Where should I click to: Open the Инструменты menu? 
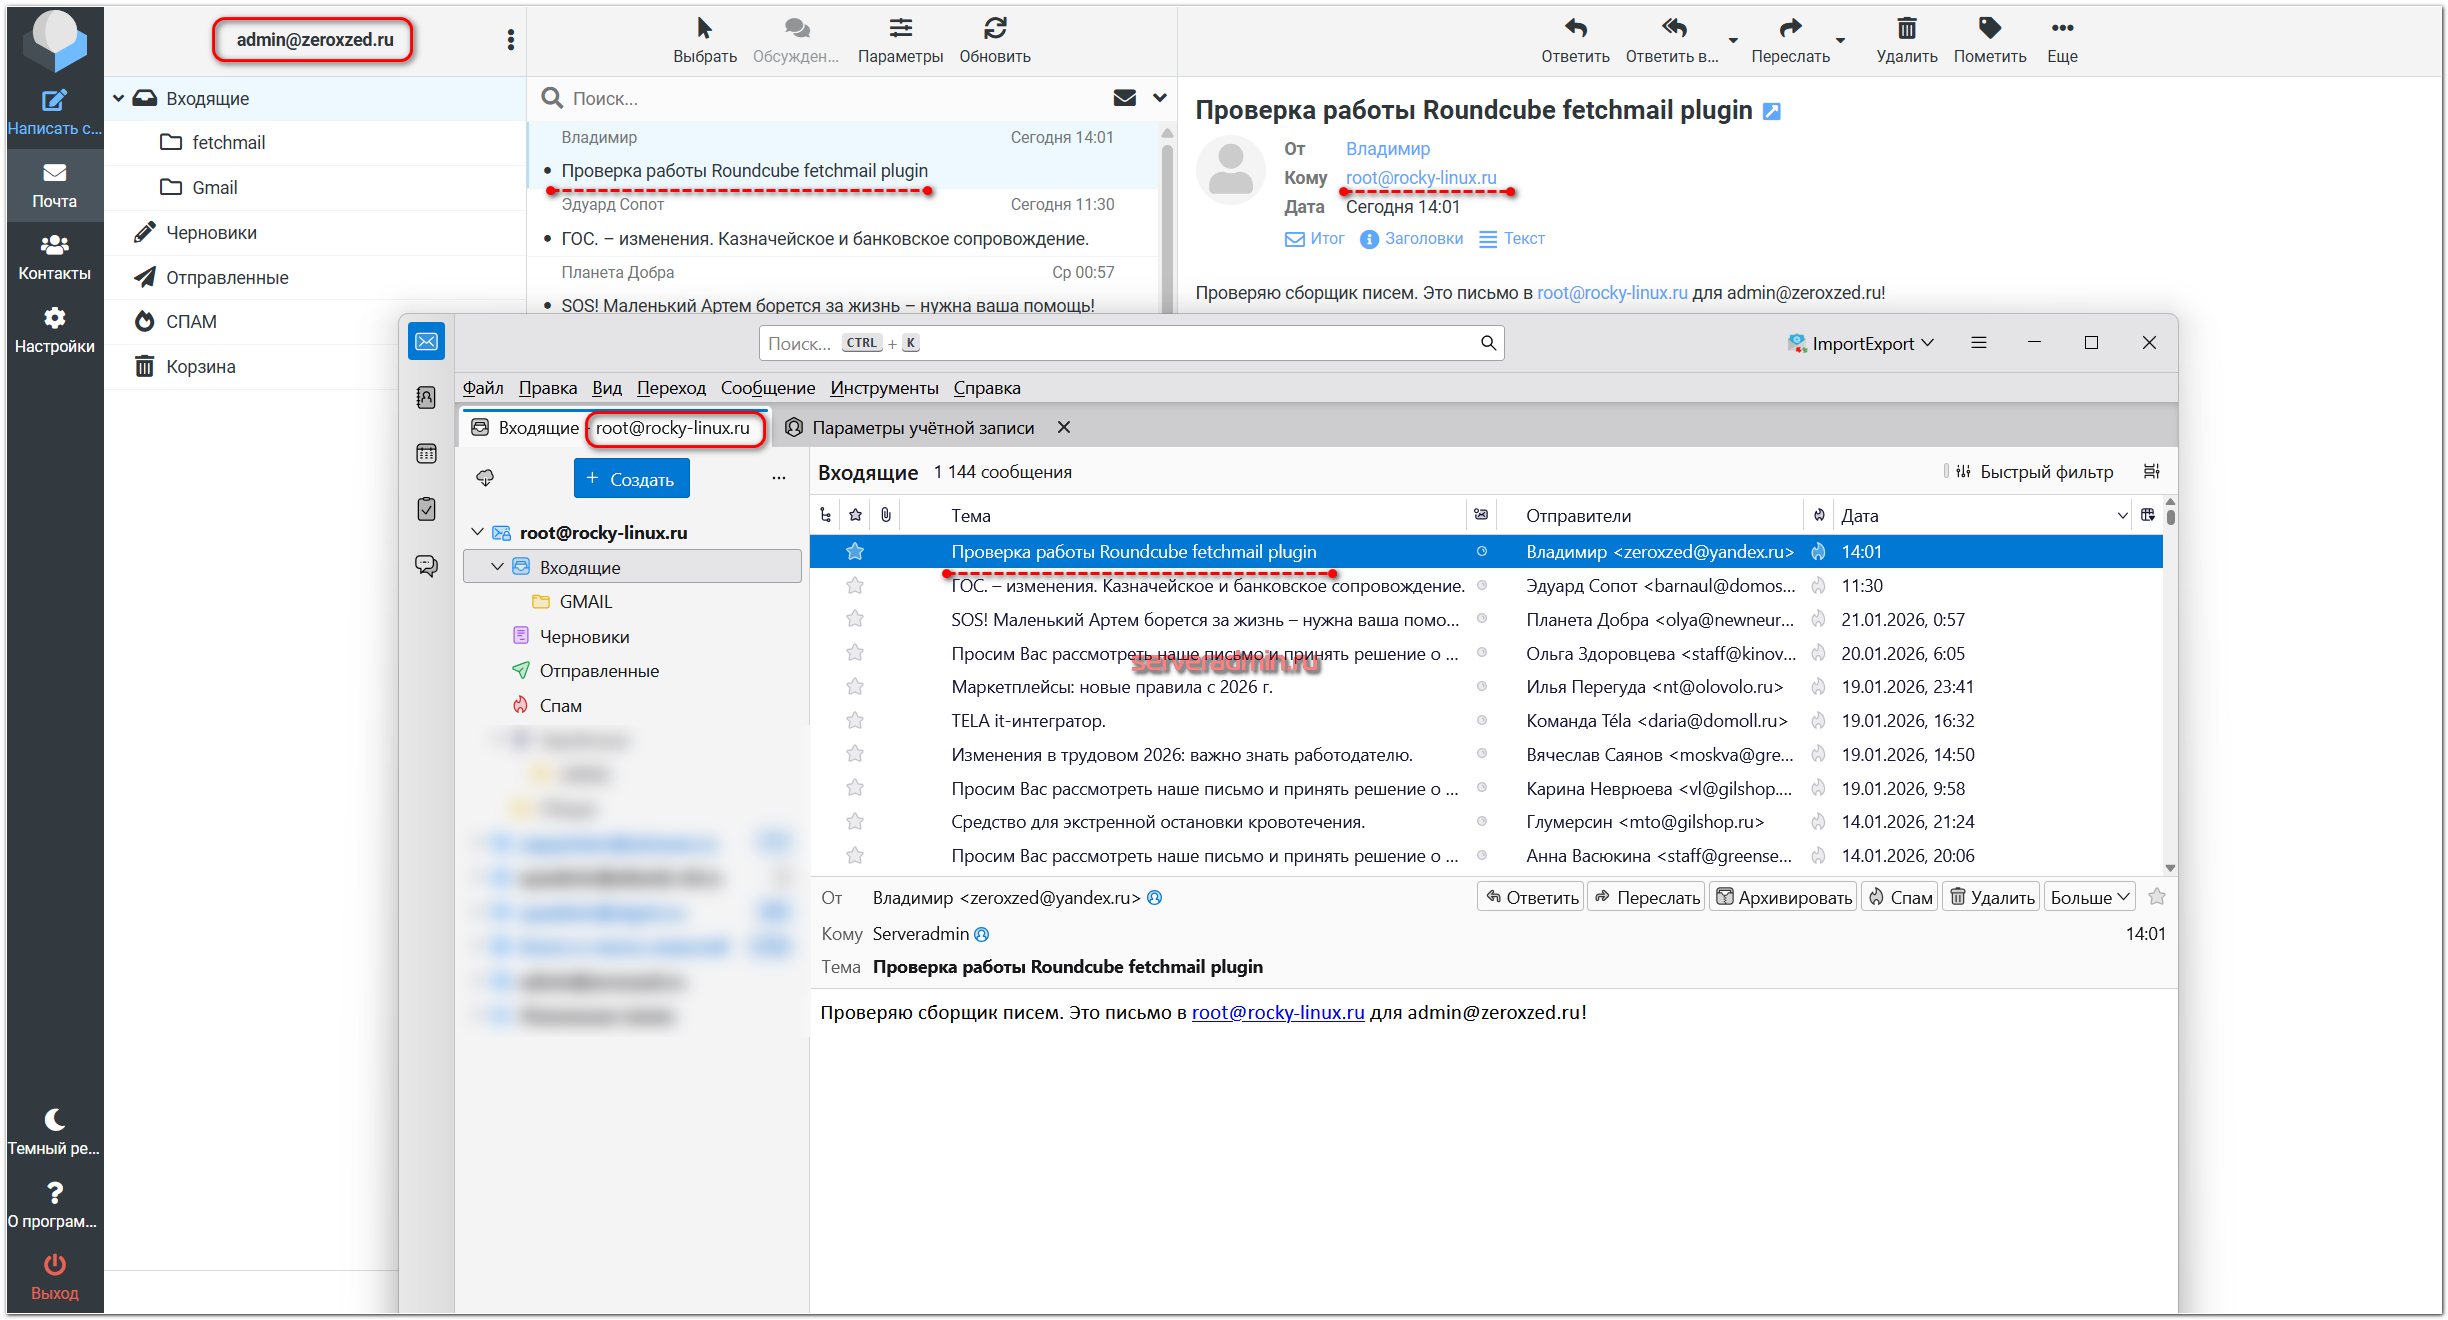[884, 388]
